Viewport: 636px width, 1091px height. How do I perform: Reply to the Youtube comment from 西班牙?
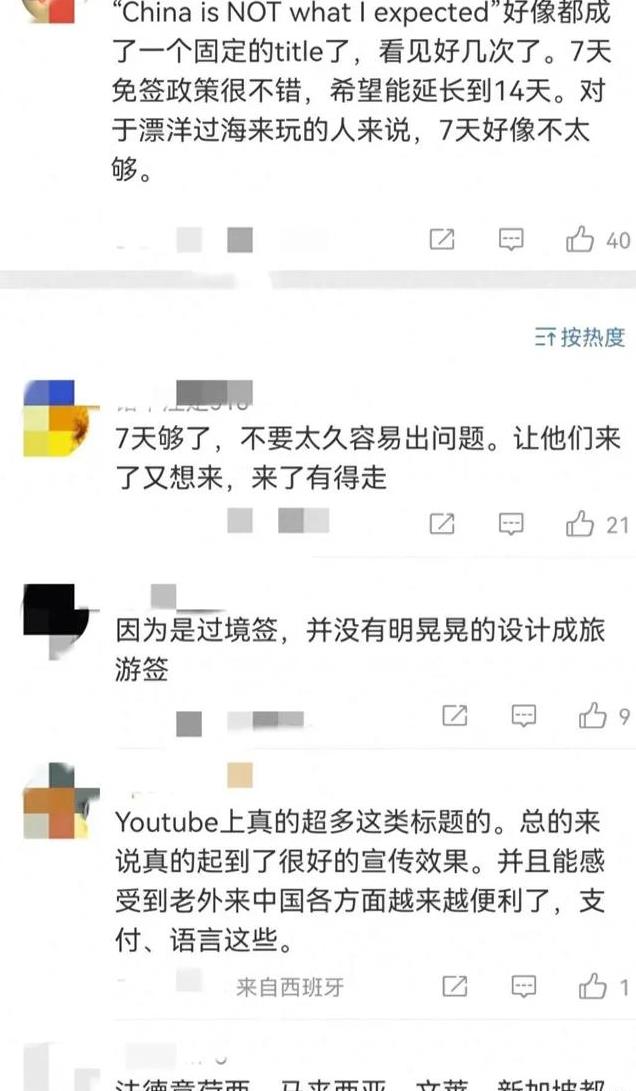[524, 986]
